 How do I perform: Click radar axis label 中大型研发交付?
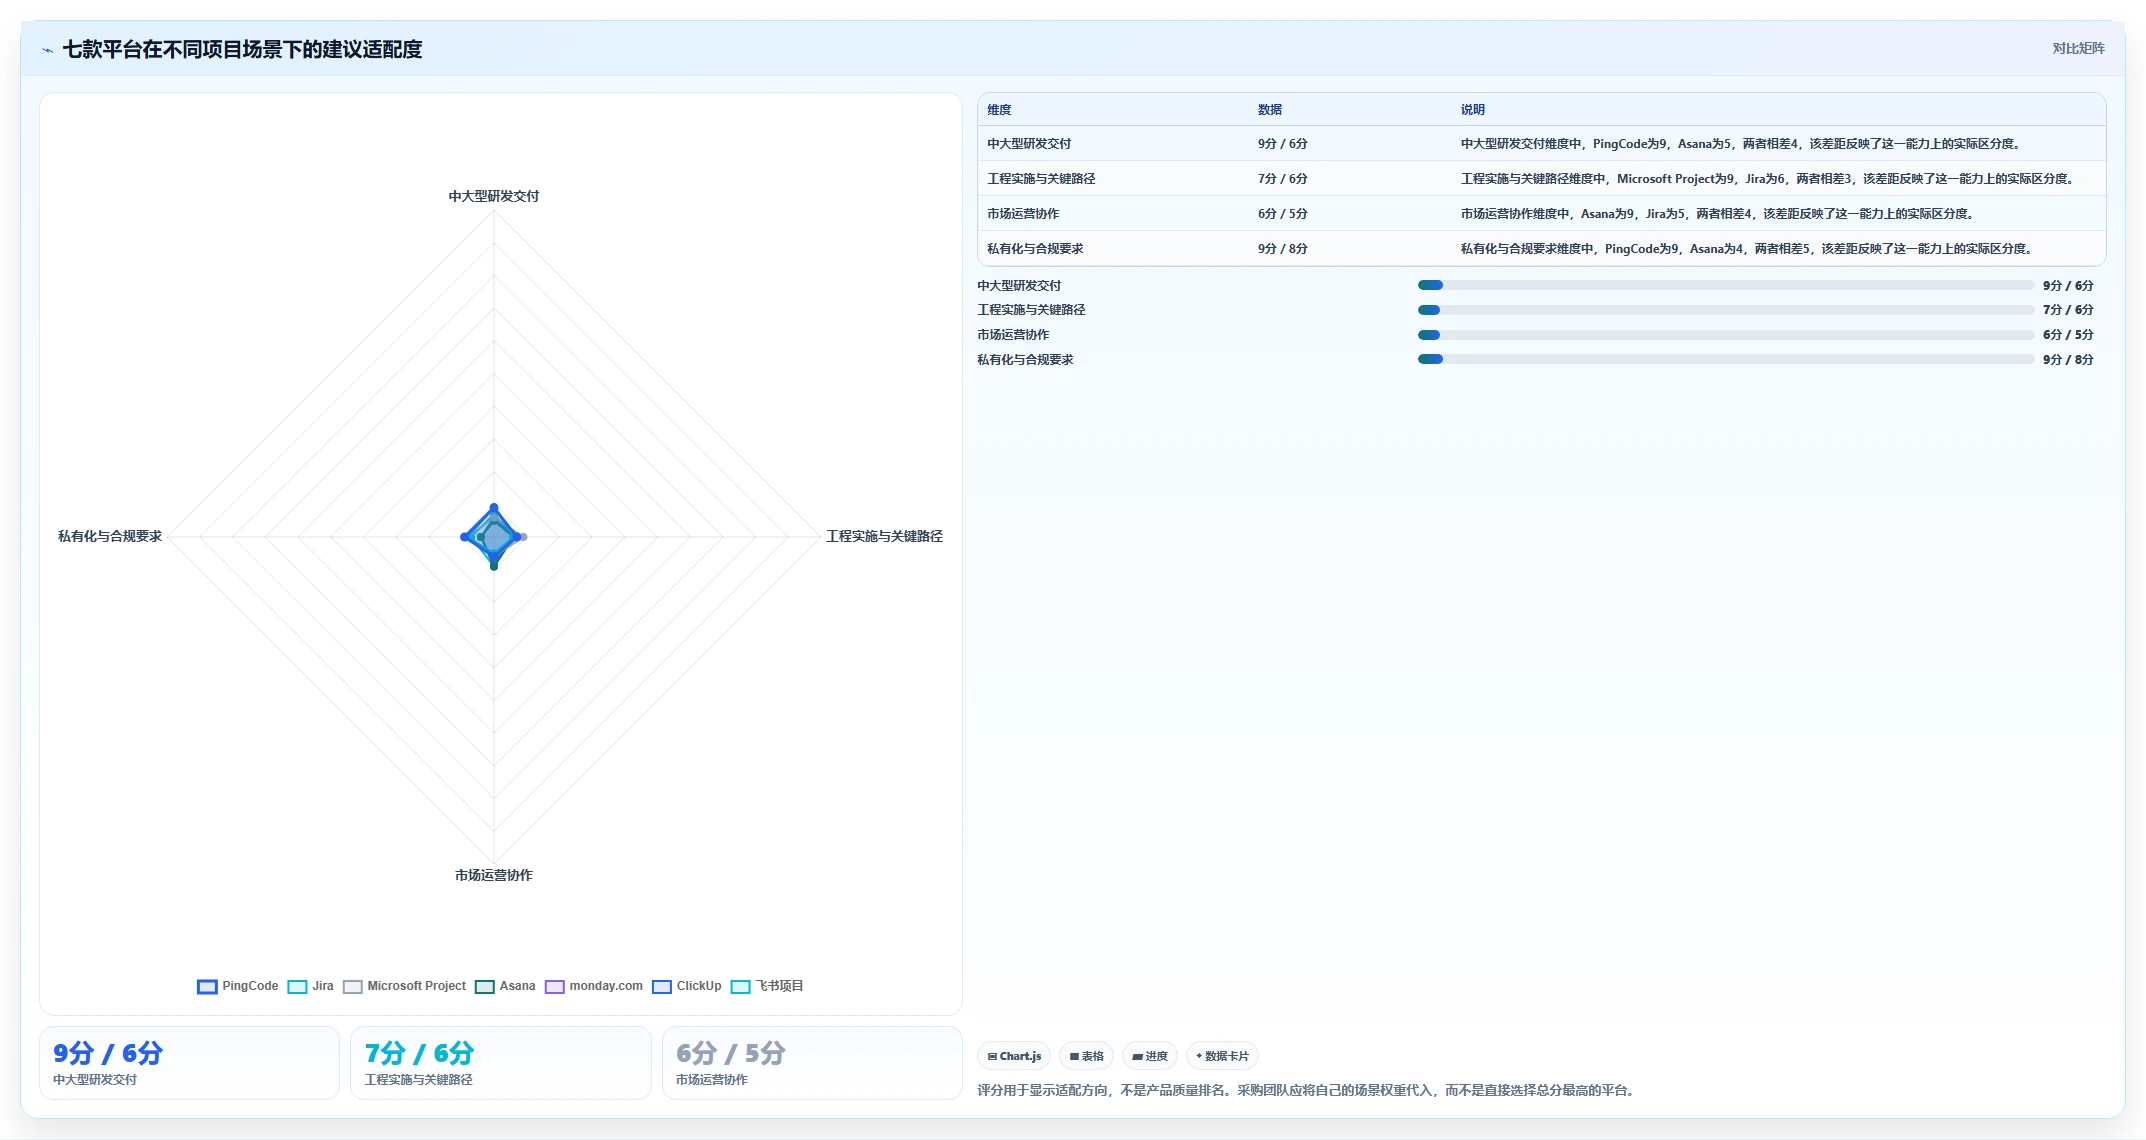point(494,196)
